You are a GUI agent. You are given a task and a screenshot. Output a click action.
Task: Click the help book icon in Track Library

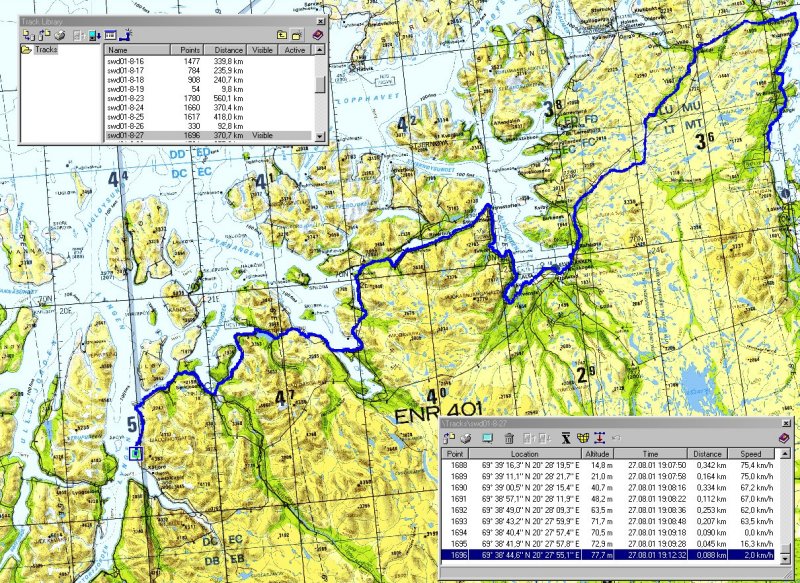point(318,35)
